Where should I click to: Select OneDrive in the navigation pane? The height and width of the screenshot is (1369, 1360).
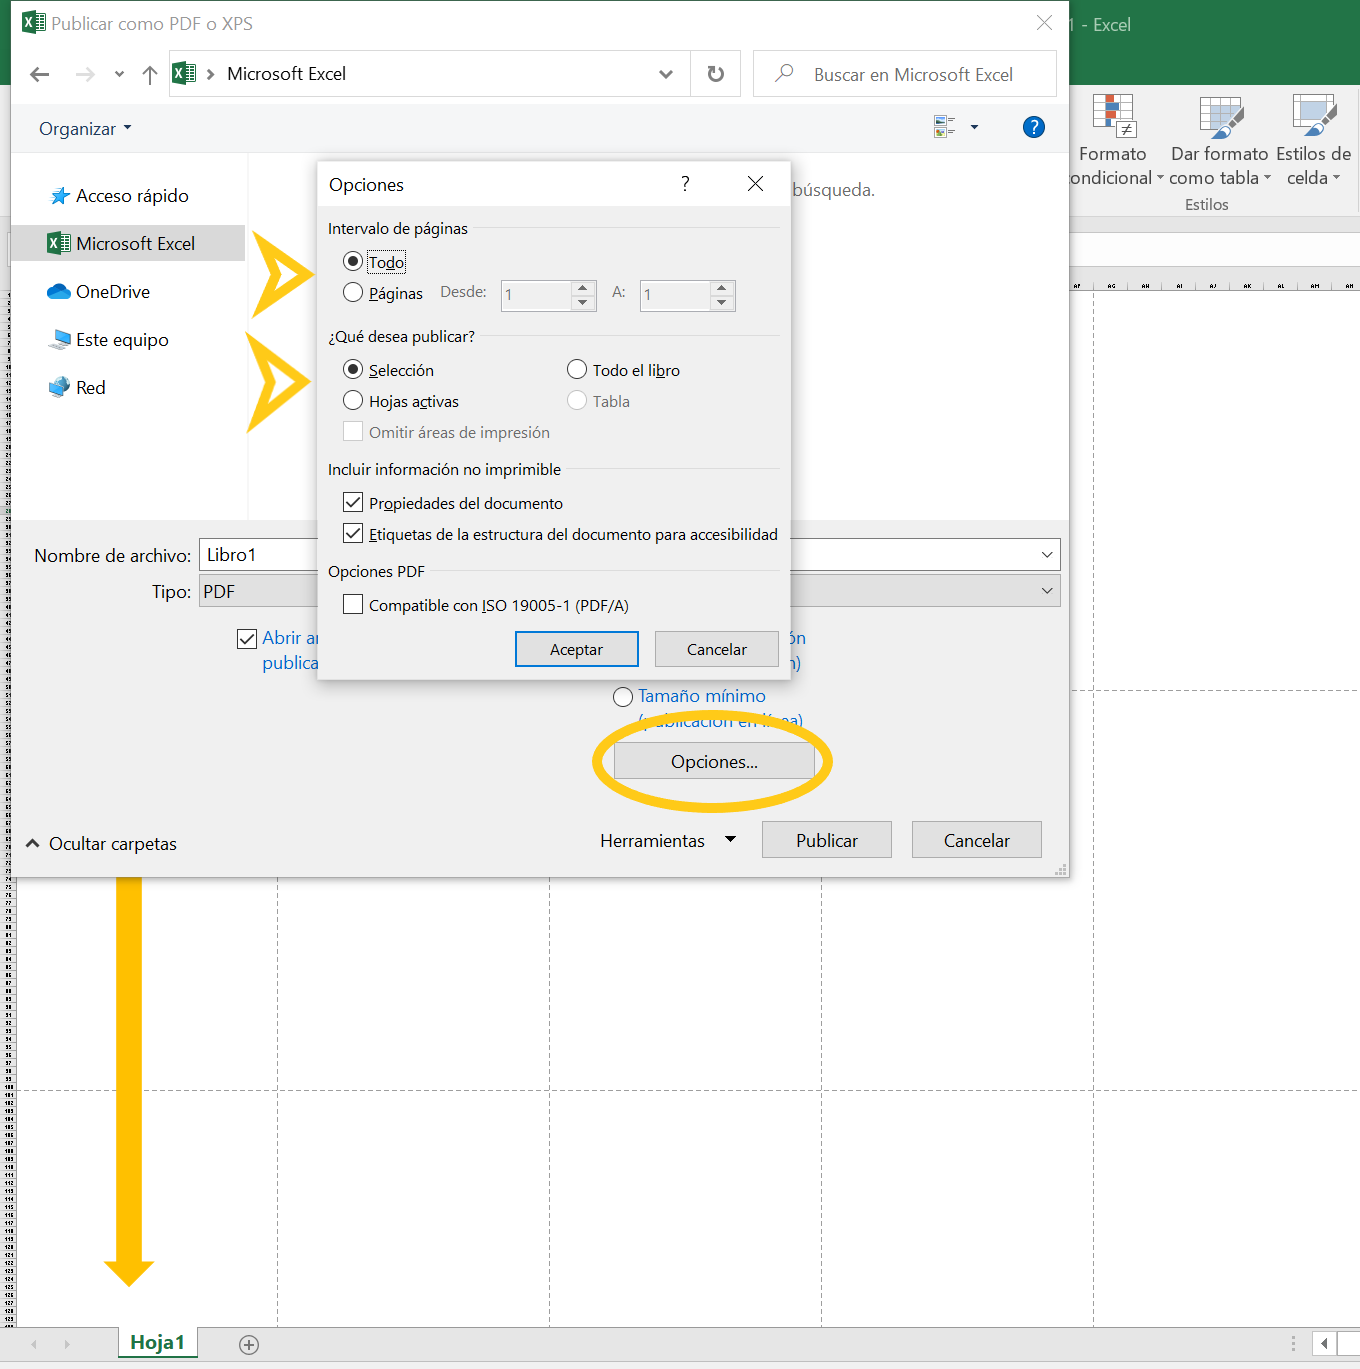pyautogui.click(x=112, y=292)
